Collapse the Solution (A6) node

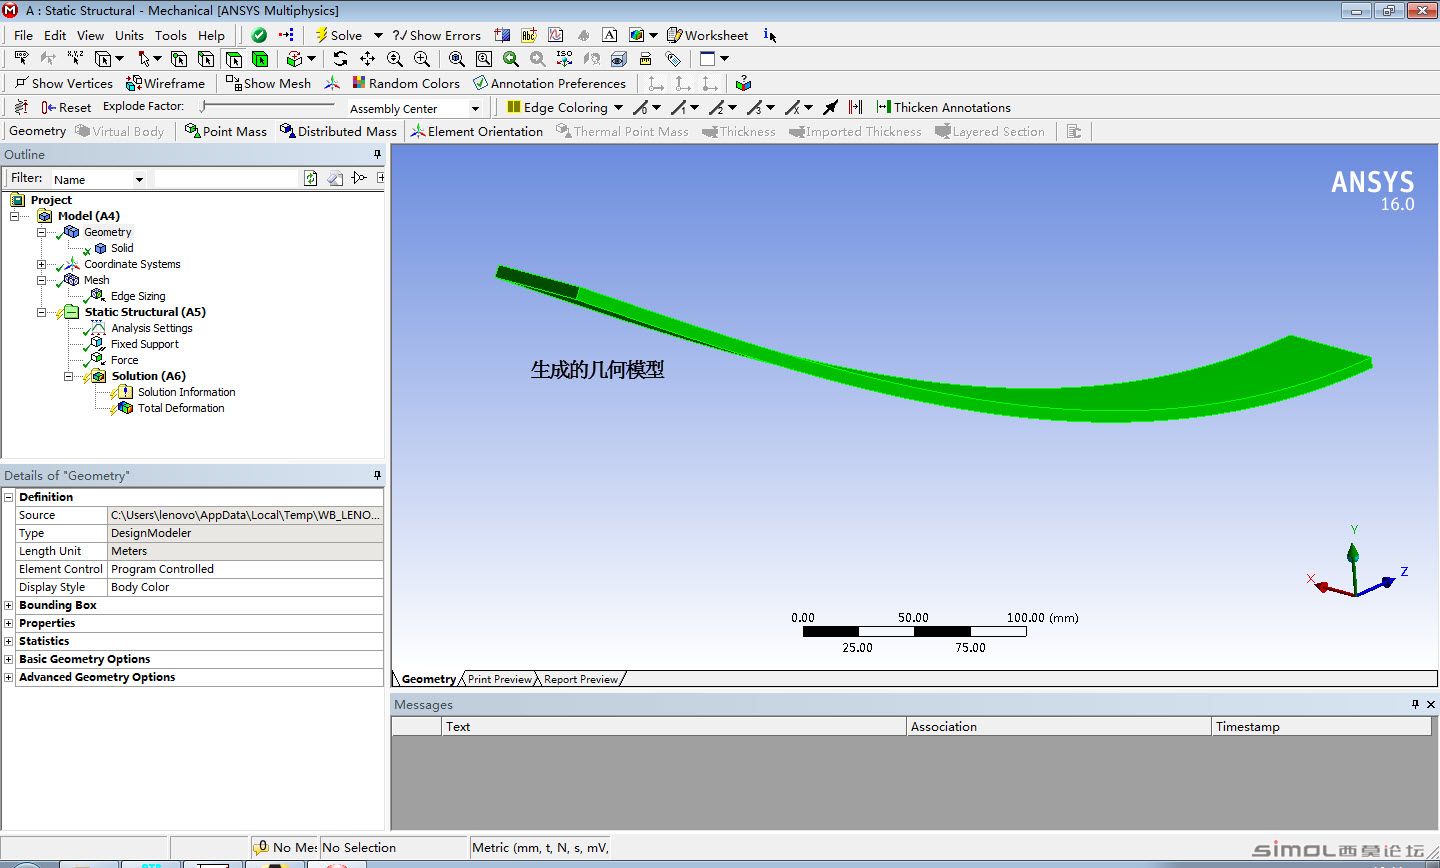pos(68,376)
